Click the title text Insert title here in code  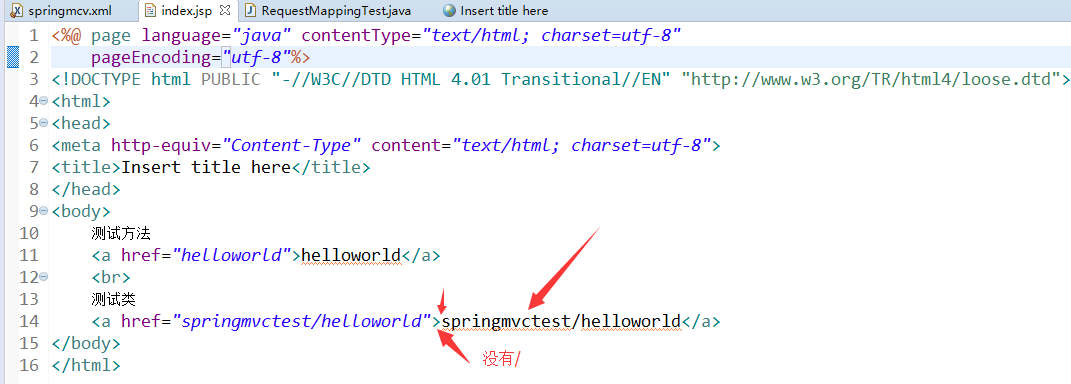coord(206,167)
